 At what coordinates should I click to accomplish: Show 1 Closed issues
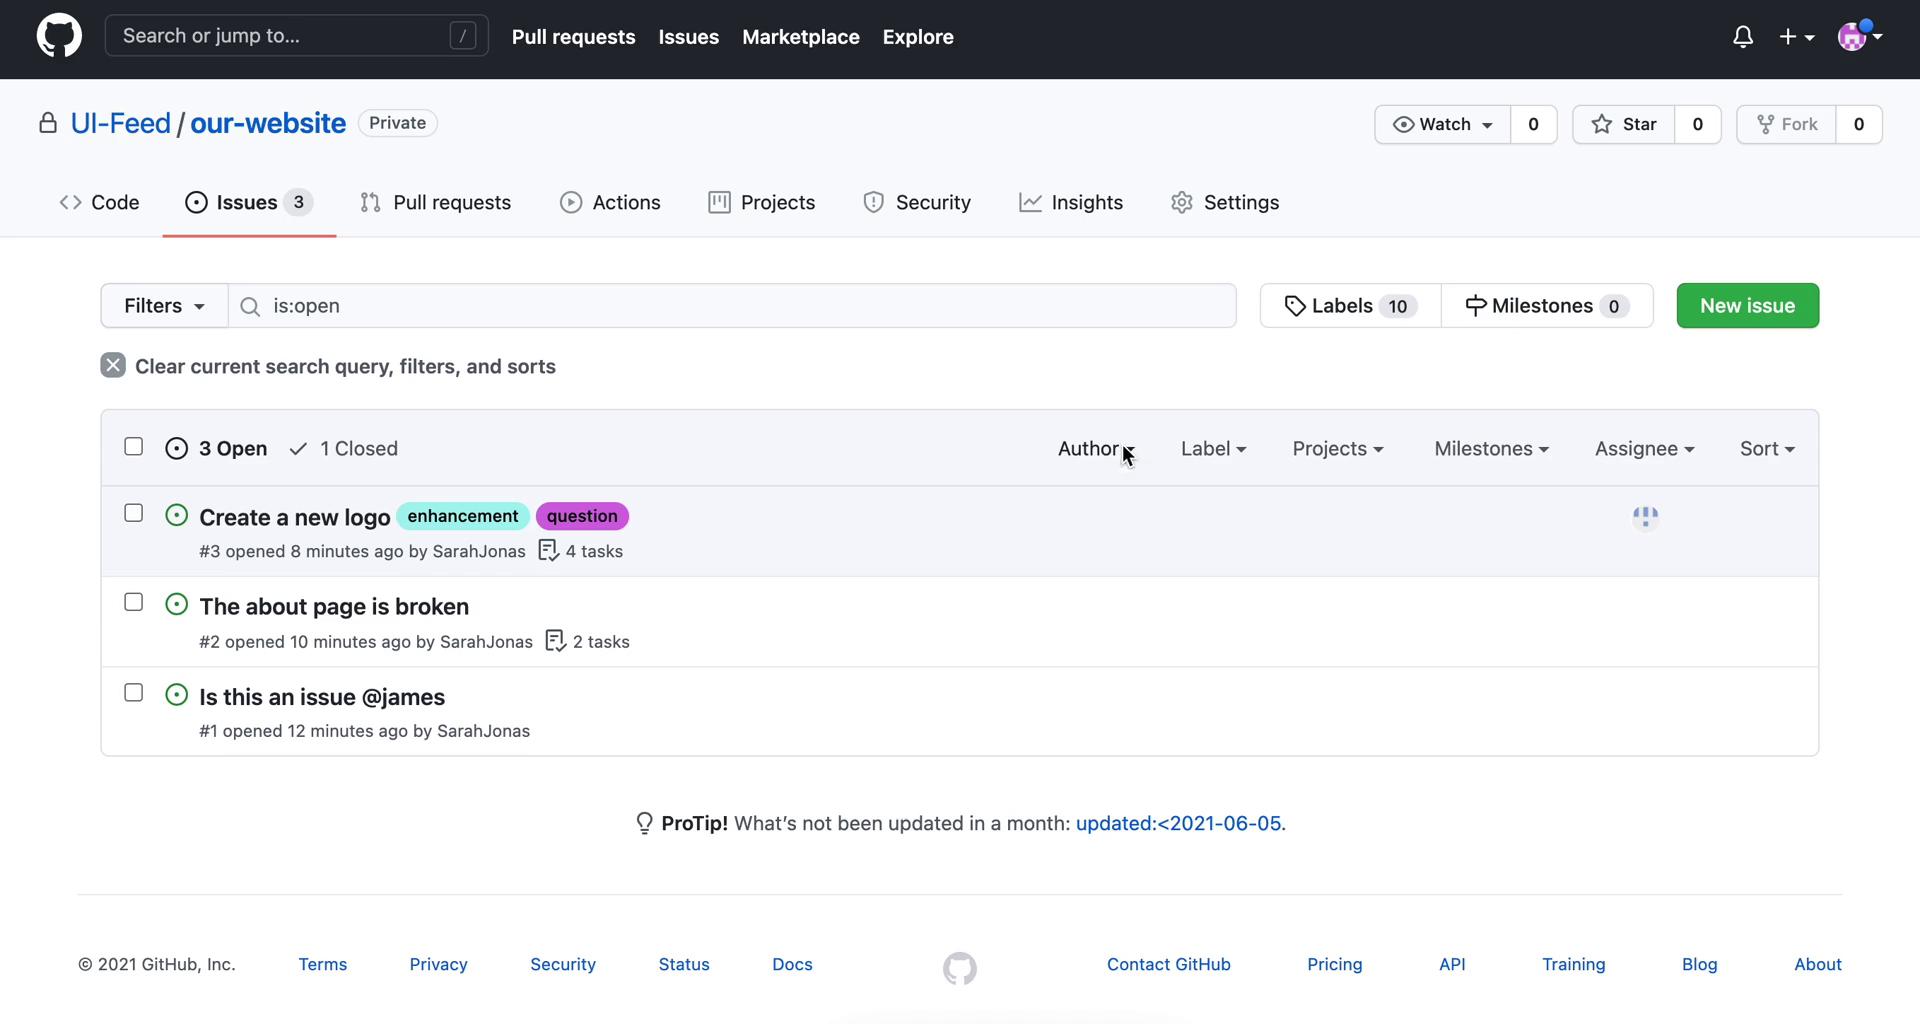(344, 449)
